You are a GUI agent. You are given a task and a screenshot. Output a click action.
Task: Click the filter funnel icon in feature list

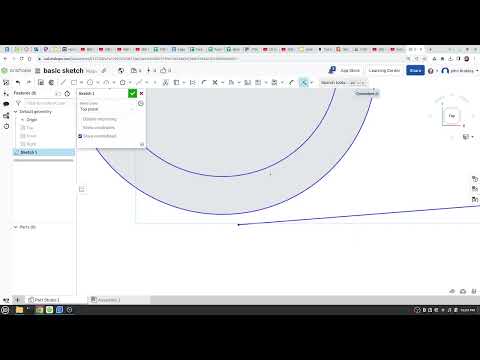tap(18, 103)
